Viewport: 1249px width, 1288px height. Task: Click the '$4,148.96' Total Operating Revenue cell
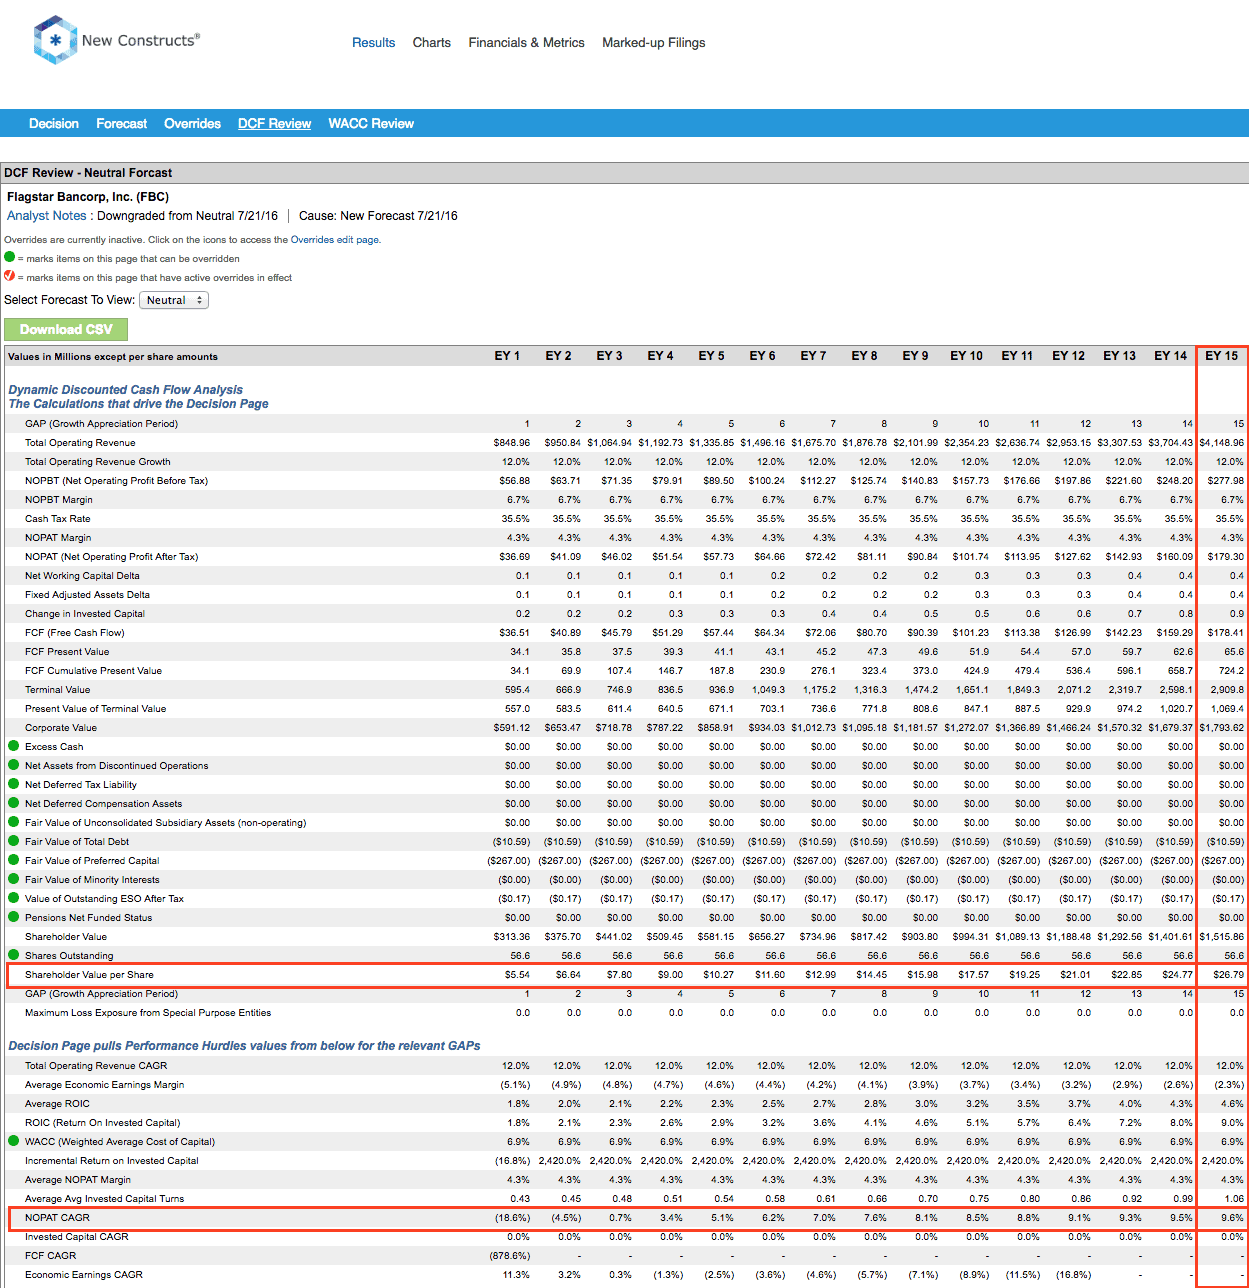click(1222, 443)
